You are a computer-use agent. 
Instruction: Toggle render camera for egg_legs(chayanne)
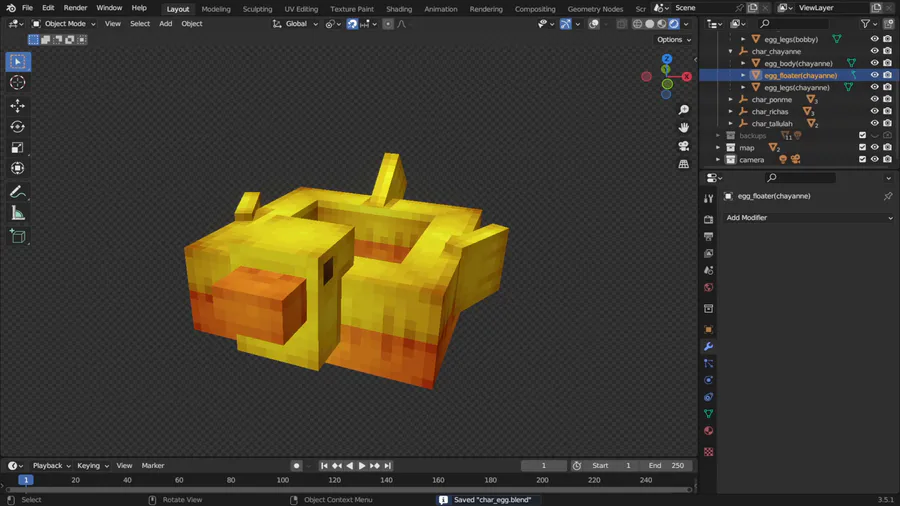[x=887, y=87]
